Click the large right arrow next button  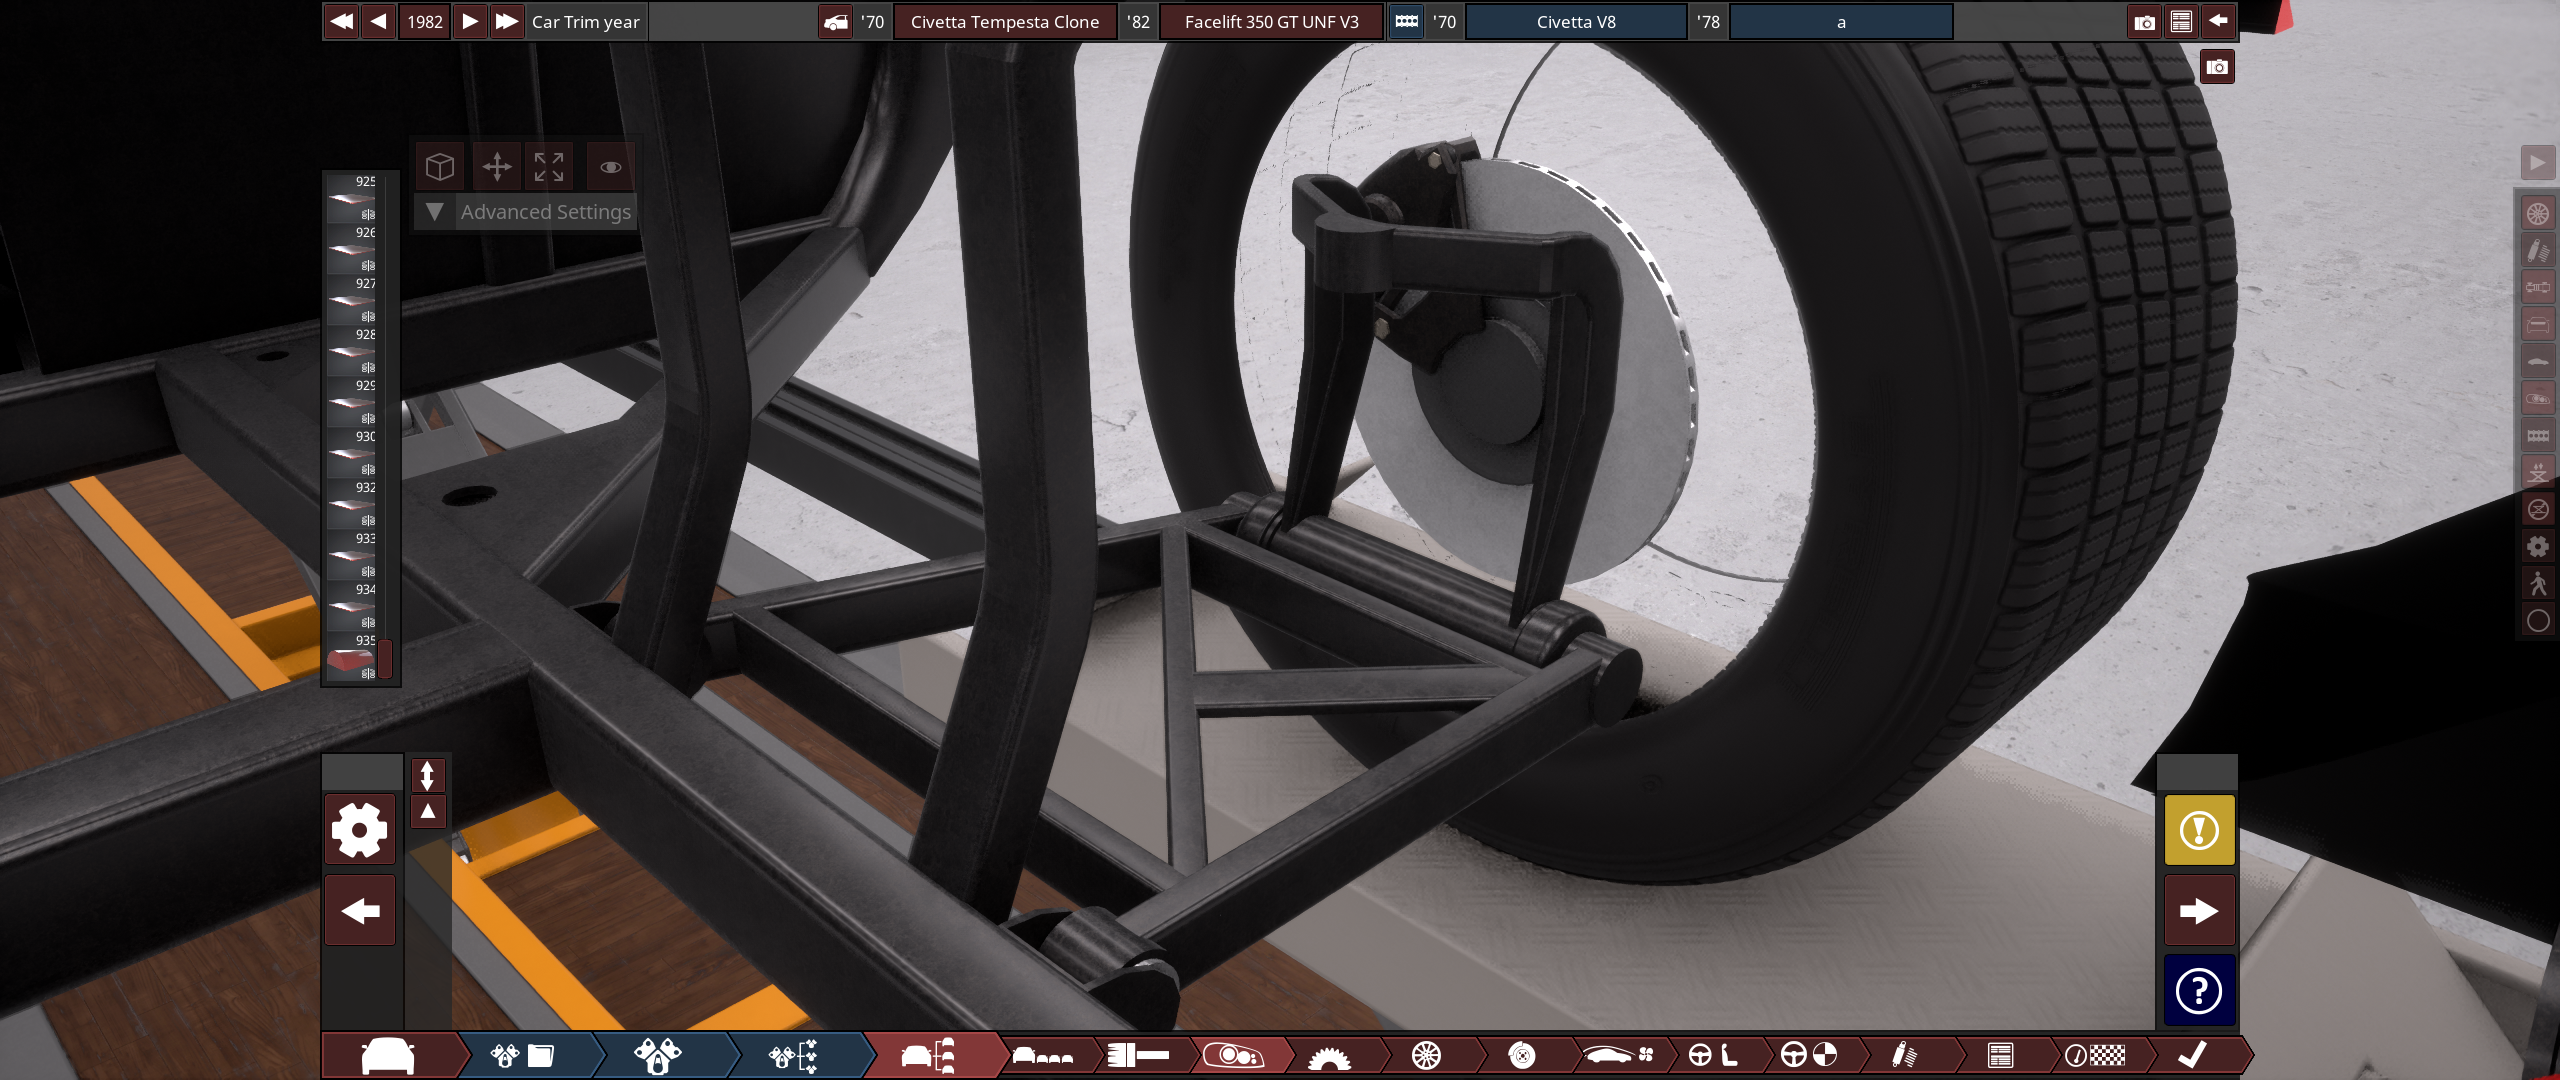coord(2199,911)
